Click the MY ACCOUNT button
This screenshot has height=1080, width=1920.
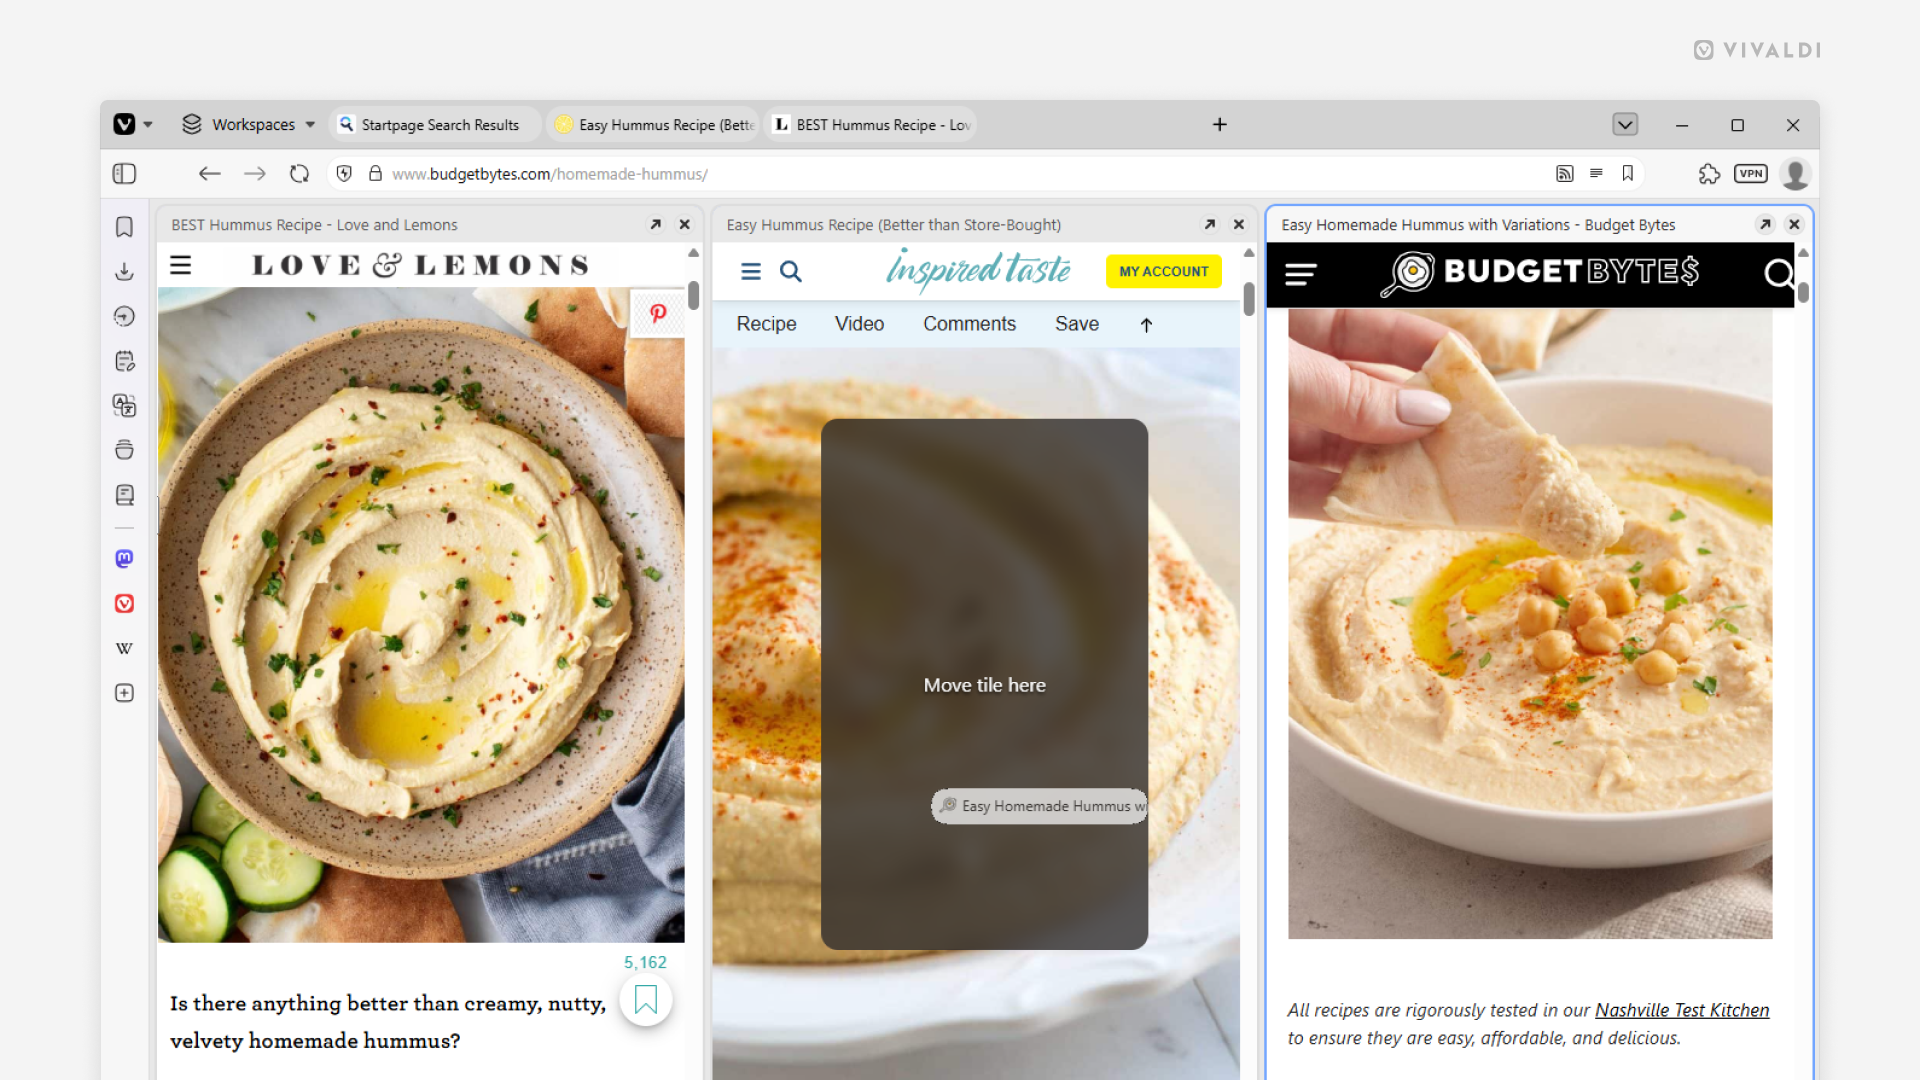coord(1163,271)
